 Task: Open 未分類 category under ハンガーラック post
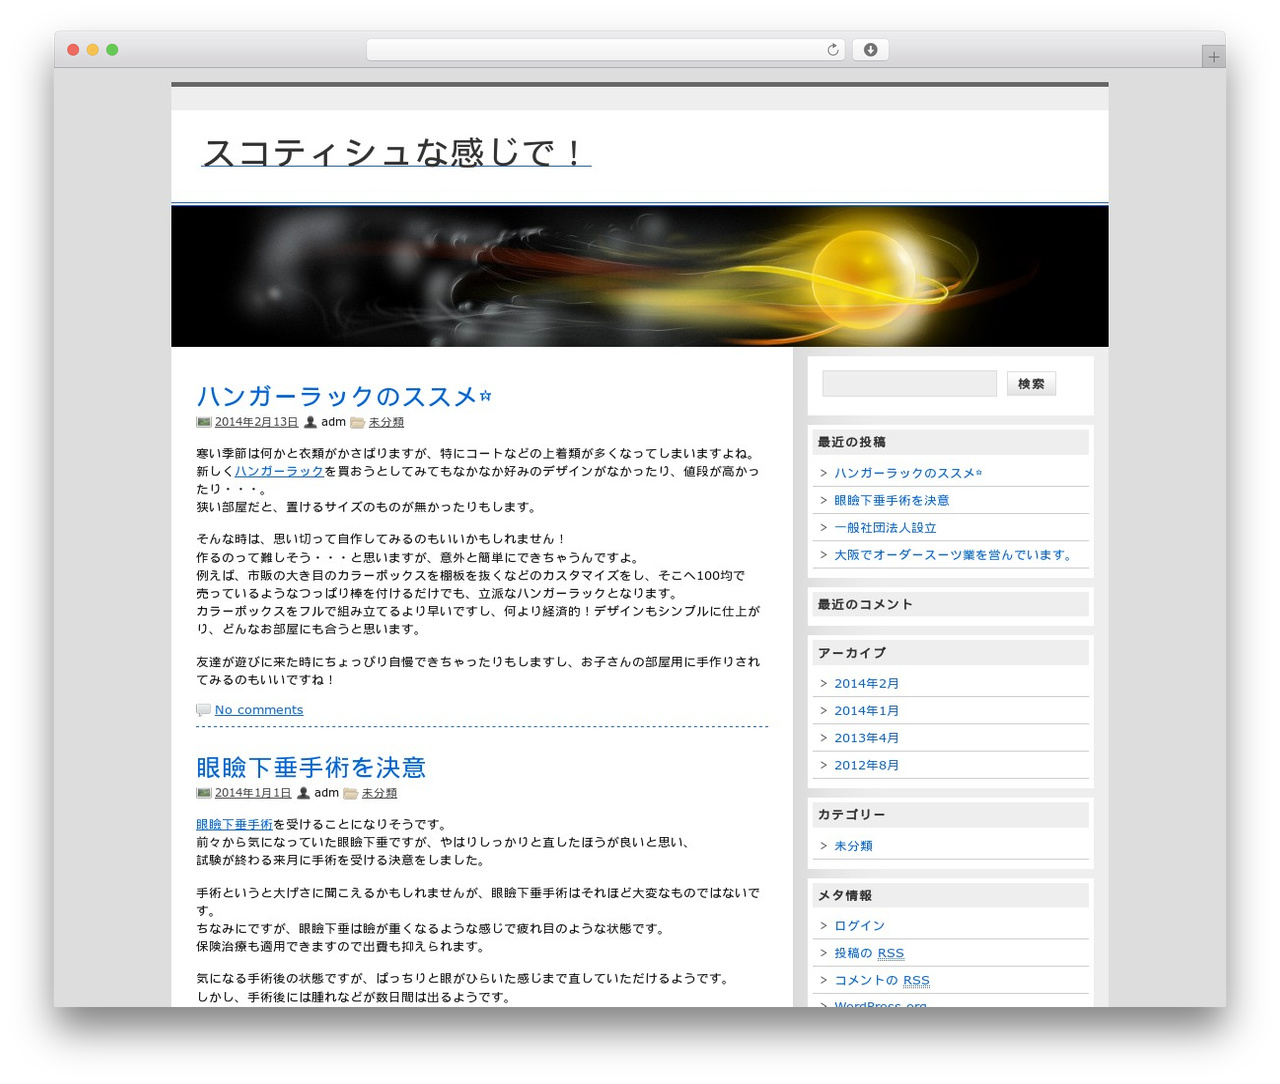pyautogui.click(x=386, y=422)
